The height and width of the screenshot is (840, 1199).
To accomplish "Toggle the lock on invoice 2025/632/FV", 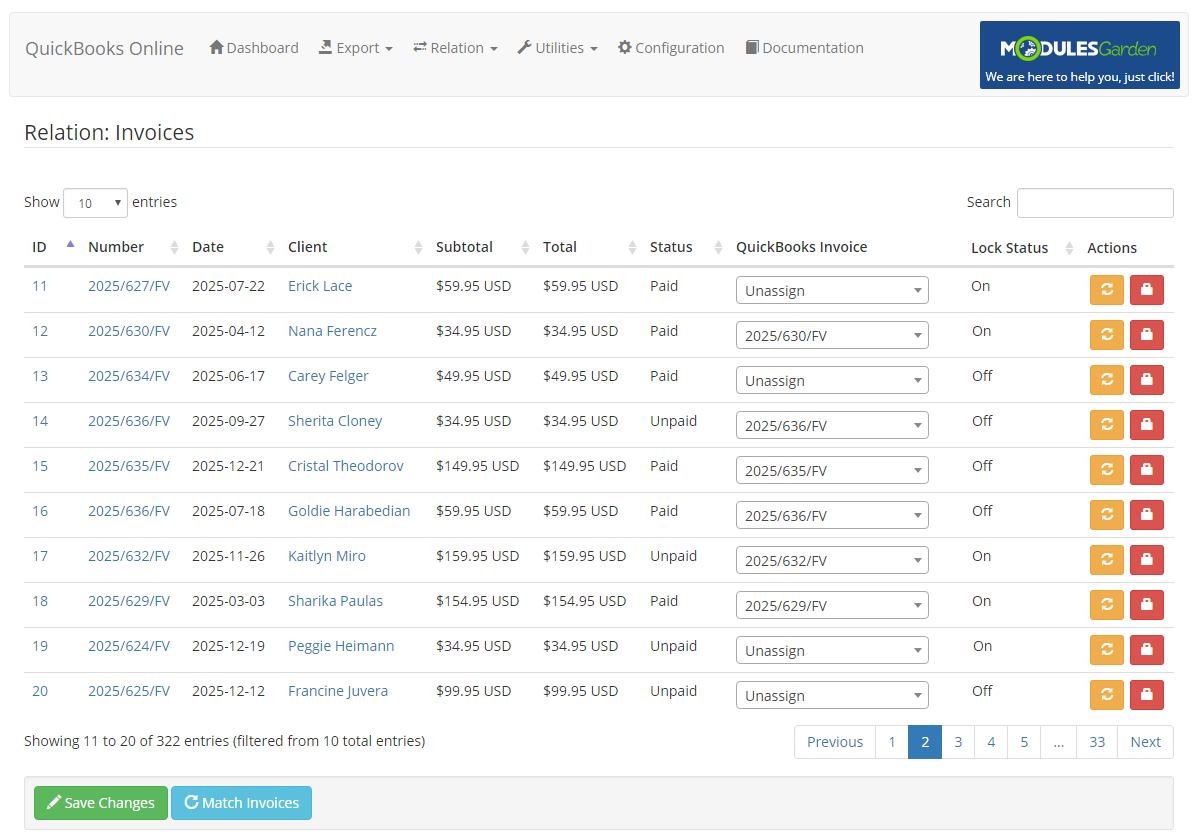I will coord(1146,559).
